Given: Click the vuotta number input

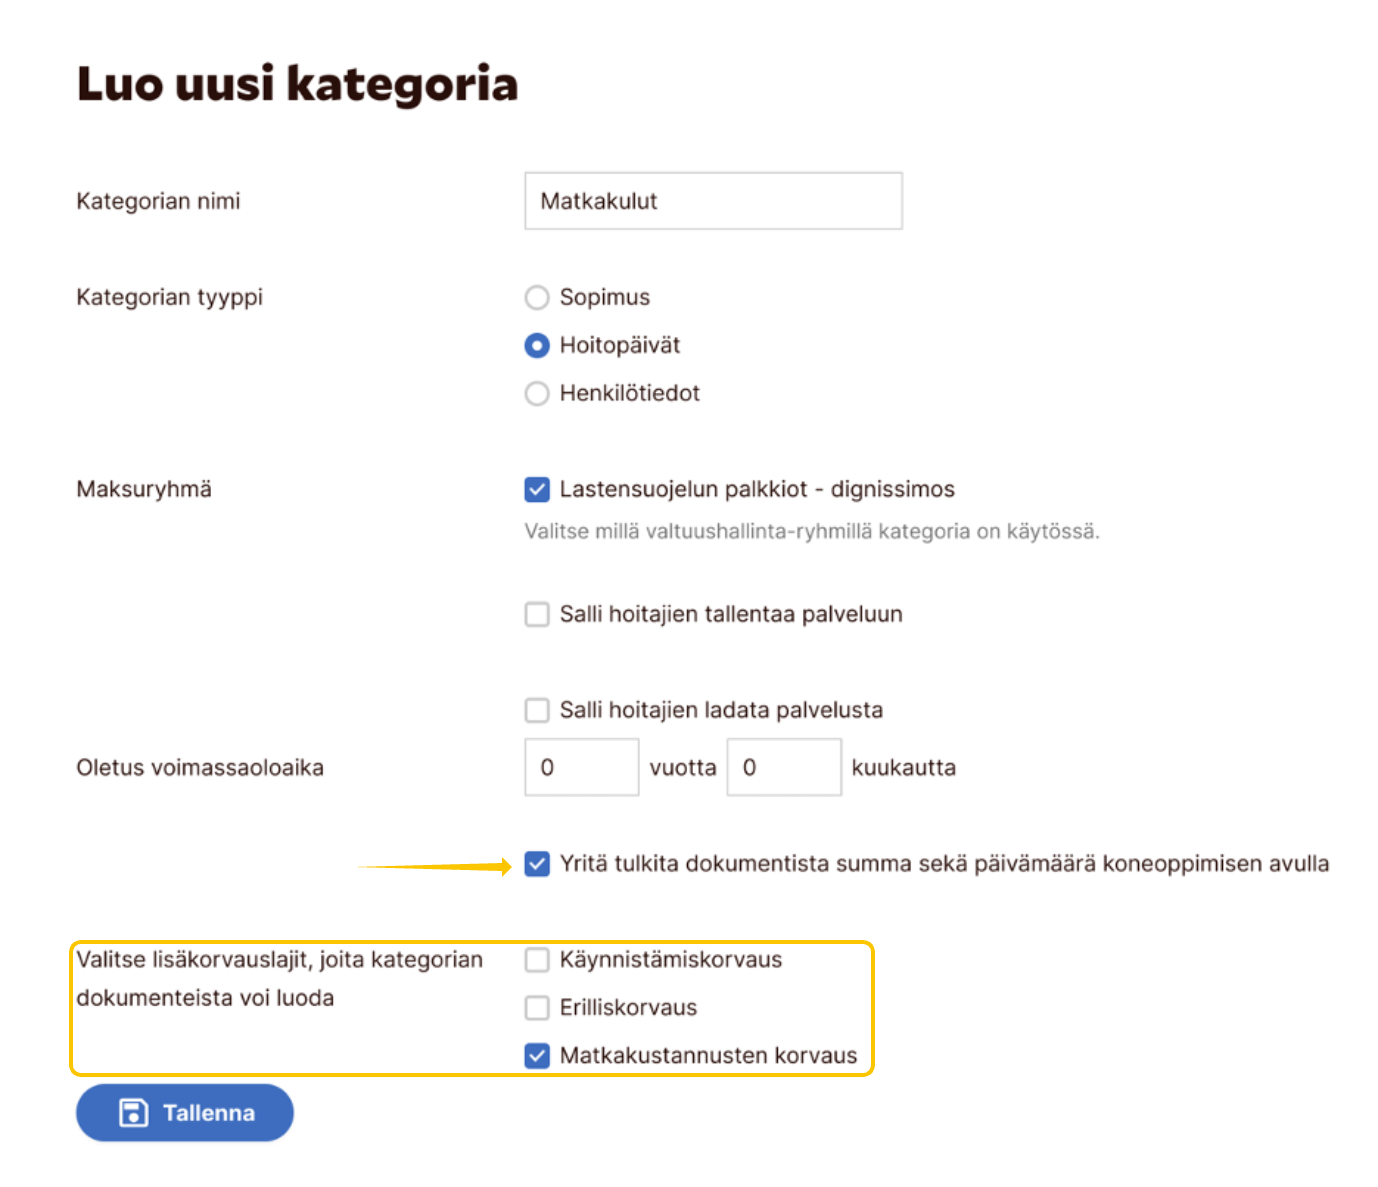Looking at the screenshot, I should (x=581, y=768).
